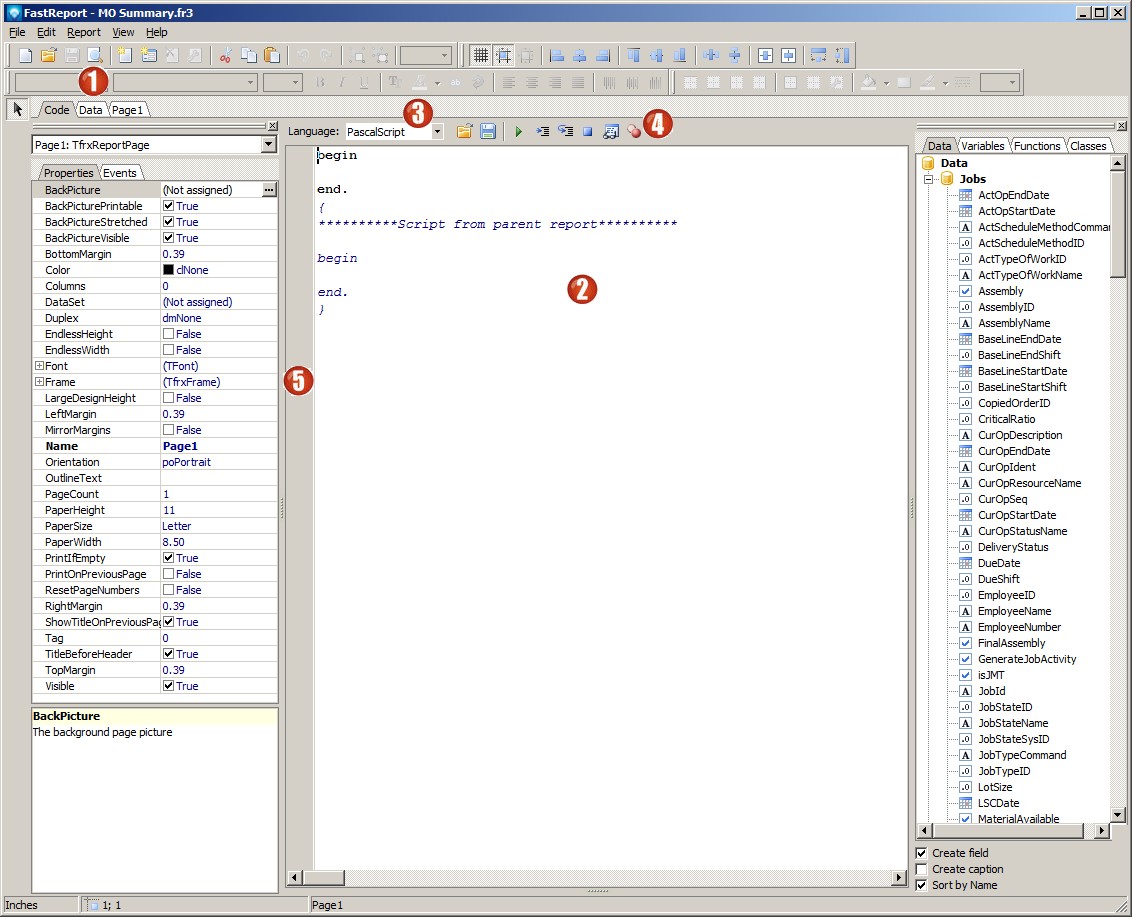Click the Color property black swatch
The image size is (1132, 917).
click(168, 270)
